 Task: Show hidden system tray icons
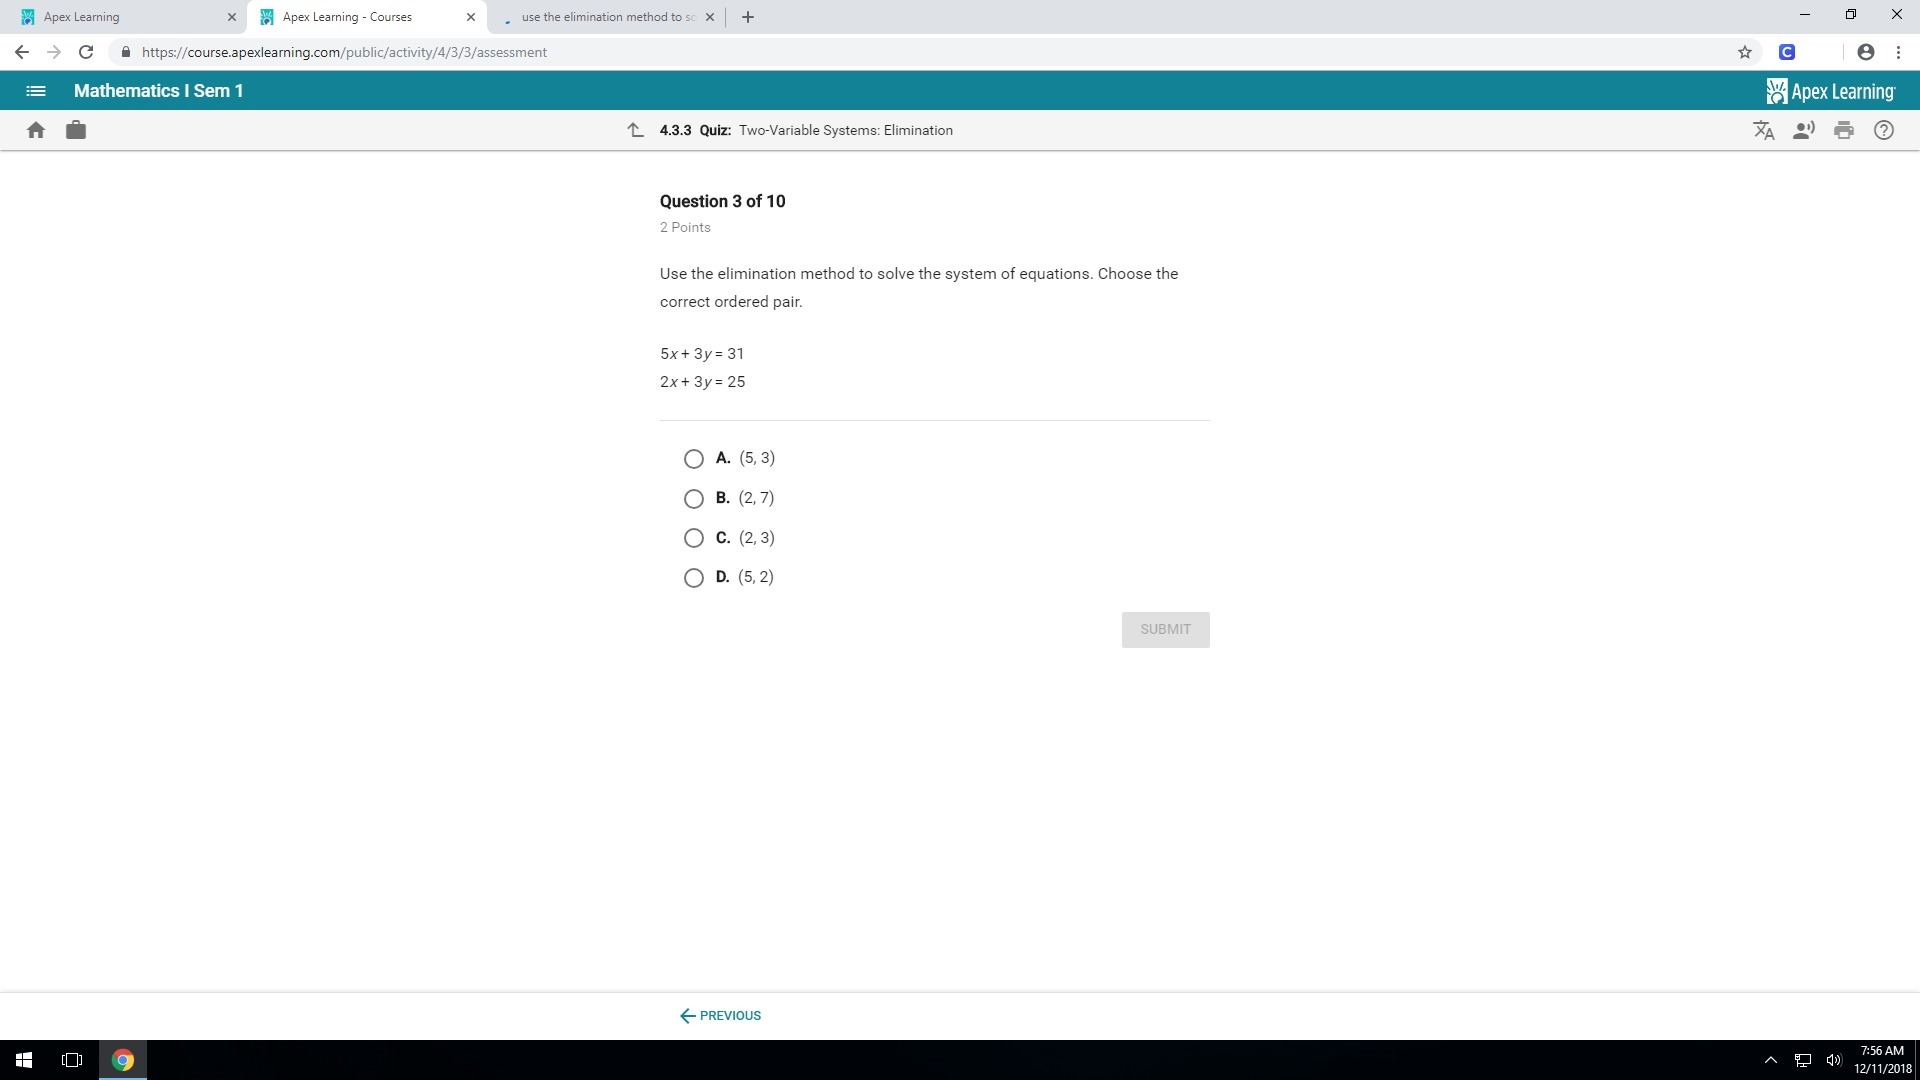tap(1770, 1060)
